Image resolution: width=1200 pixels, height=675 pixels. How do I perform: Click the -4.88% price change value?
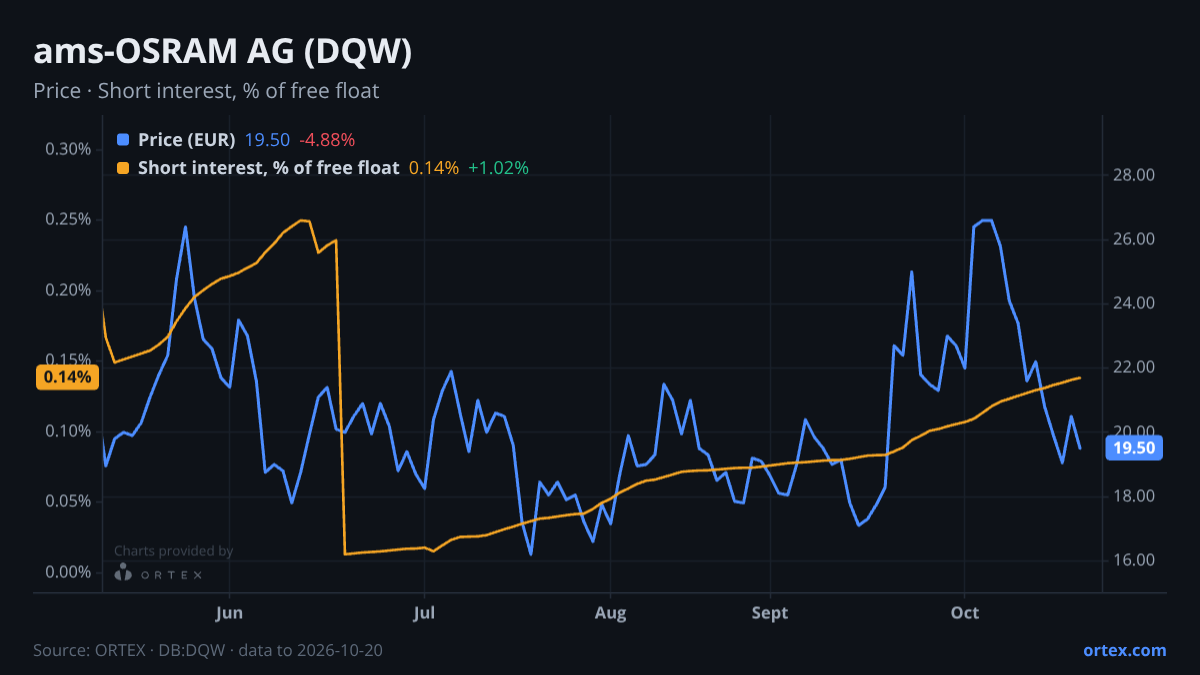[327, 140]
